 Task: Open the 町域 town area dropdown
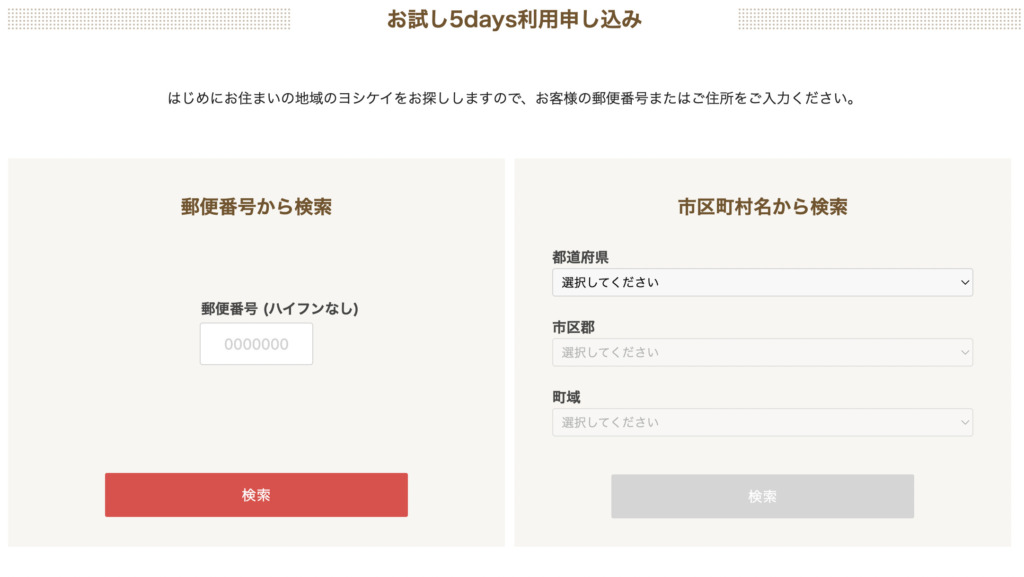click(x=762, y=422)
